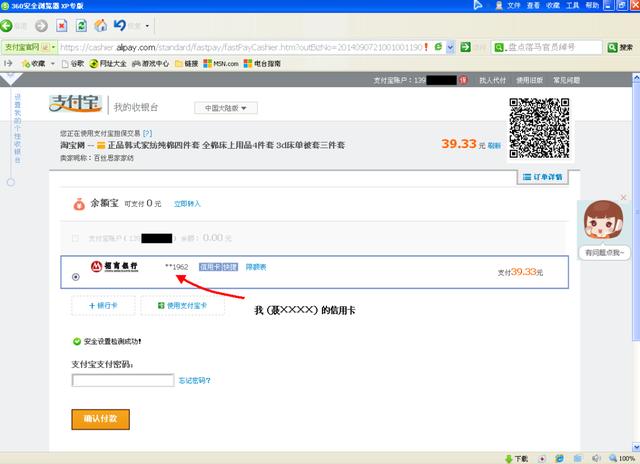The width and height of the screenshot is (640, 464).
Task: Click the skin/paper-plane icon in title bar
Action: (478, 5)
